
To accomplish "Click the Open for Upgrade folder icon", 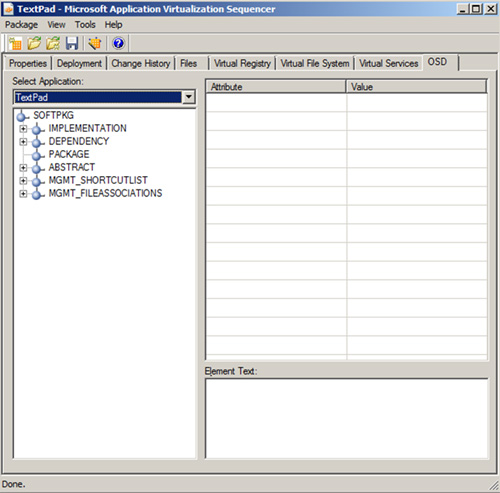I will click(53, 43).
